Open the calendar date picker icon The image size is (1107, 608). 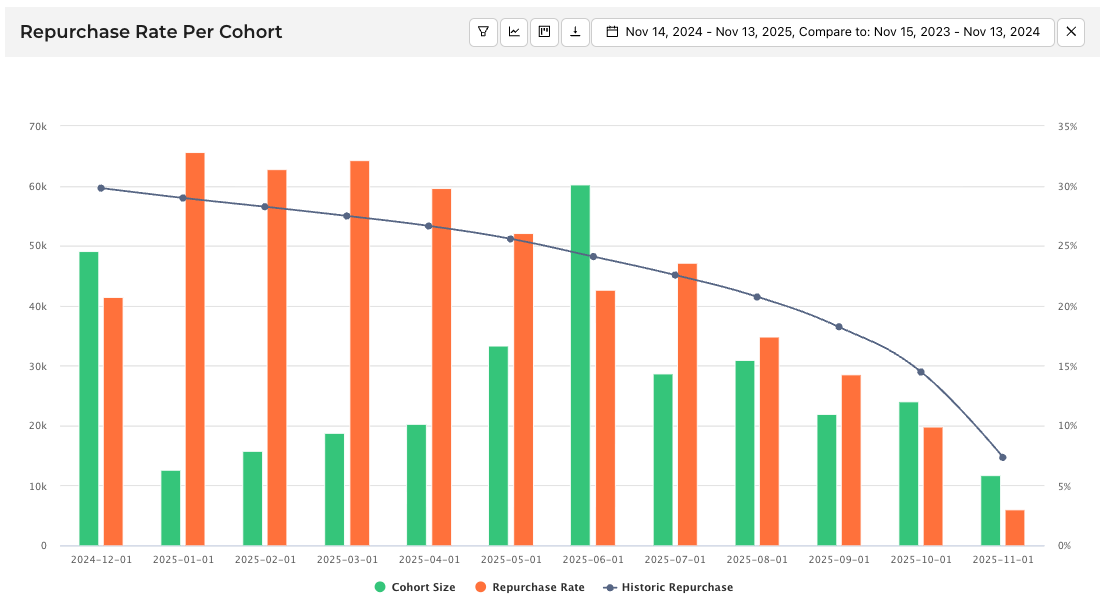tap(613, 31)
